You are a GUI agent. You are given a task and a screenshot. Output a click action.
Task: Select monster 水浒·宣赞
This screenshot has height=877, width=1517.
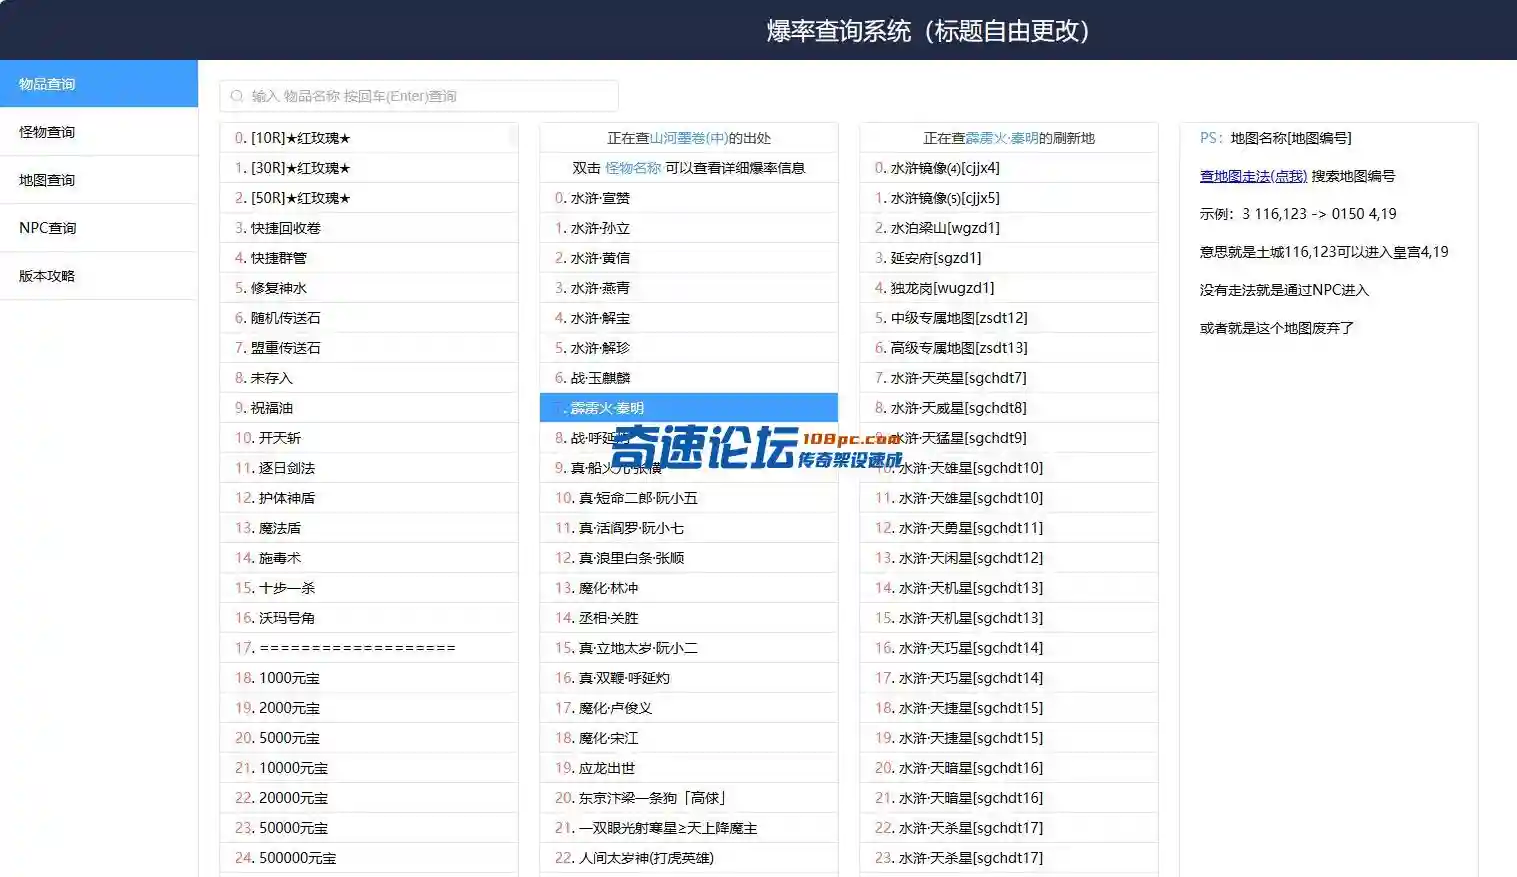point(689,198)
